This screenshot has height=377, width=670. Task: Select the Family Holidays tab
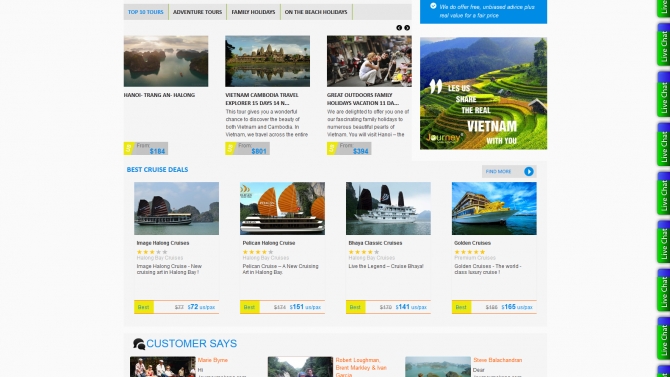(x=253, y=12)
